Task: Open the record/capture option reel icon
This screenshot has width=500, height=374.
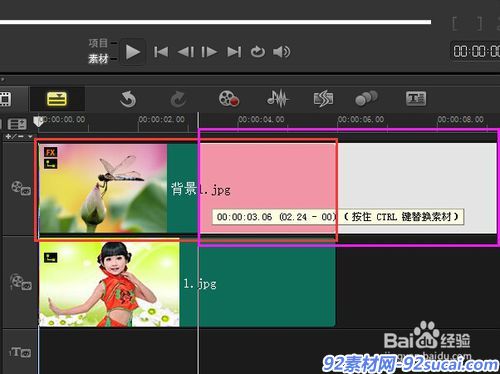Action: pyautogui.click(x=229, y=99)
